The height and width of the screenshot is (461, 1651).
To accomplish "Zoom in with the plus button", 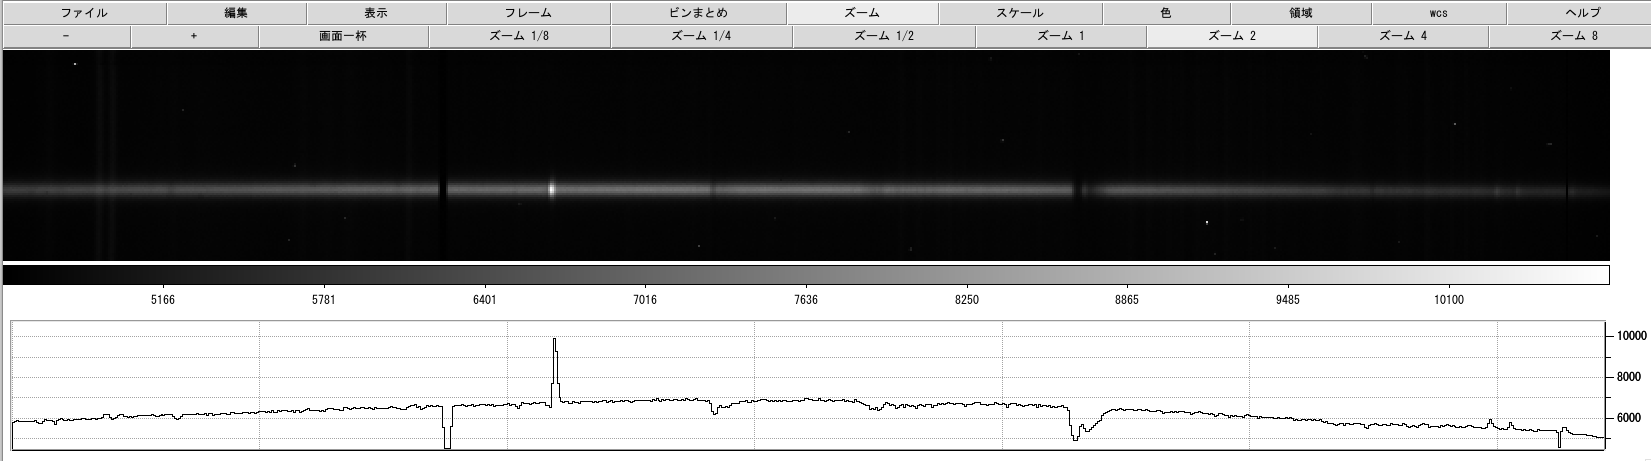I will point(194,36).
